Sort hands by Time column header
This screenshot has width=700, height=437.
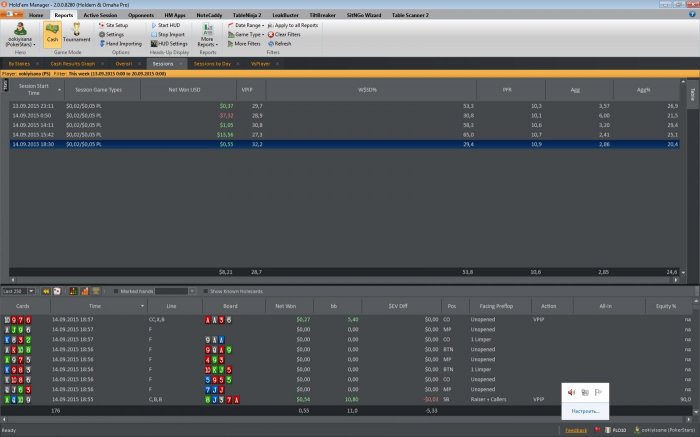pos(99,306)
